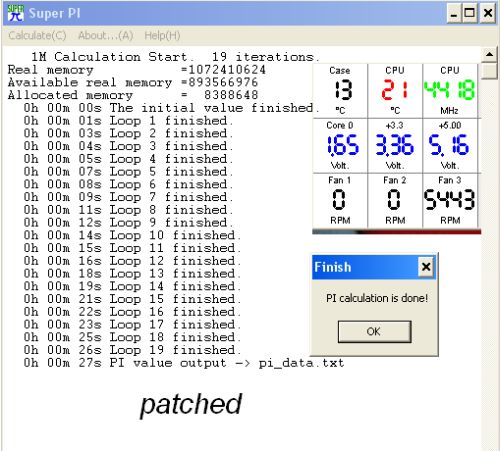Screen dimensions: 500x451
Task: Open the Help(H) menu
Action: click(162, 35)
